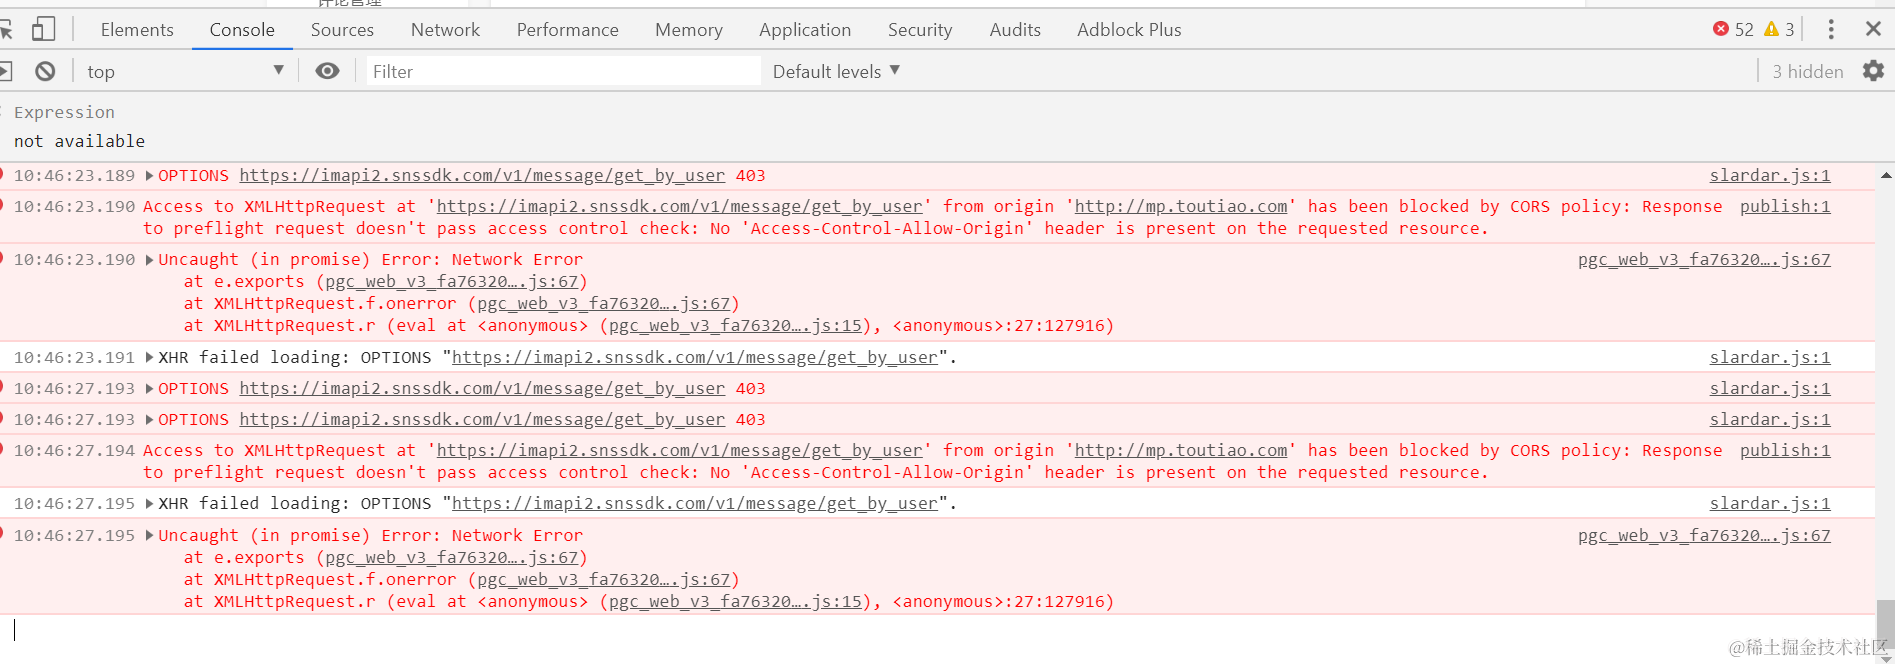Expand the 10:46:23.189 OPTIONS 403 entry
Screen dimensions: 1895x664
coord(149,176)
